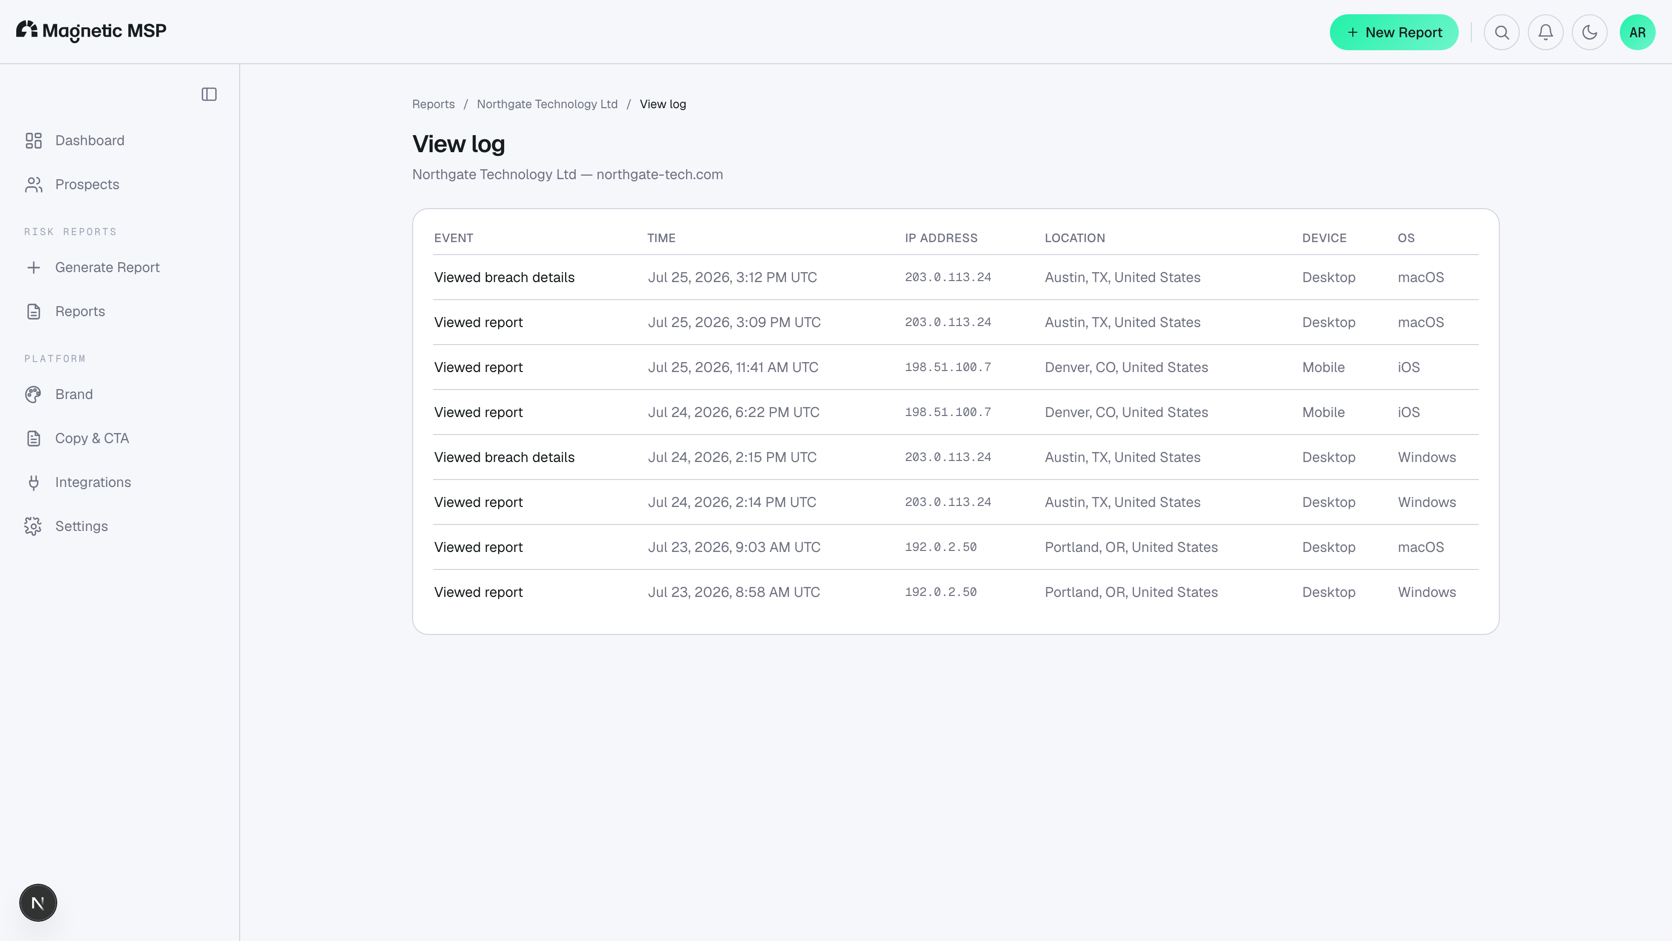Click IP 203.0.113.24 in 3:12 PM row
This screenshot has width=1672, height=941.
pos(948,278)
